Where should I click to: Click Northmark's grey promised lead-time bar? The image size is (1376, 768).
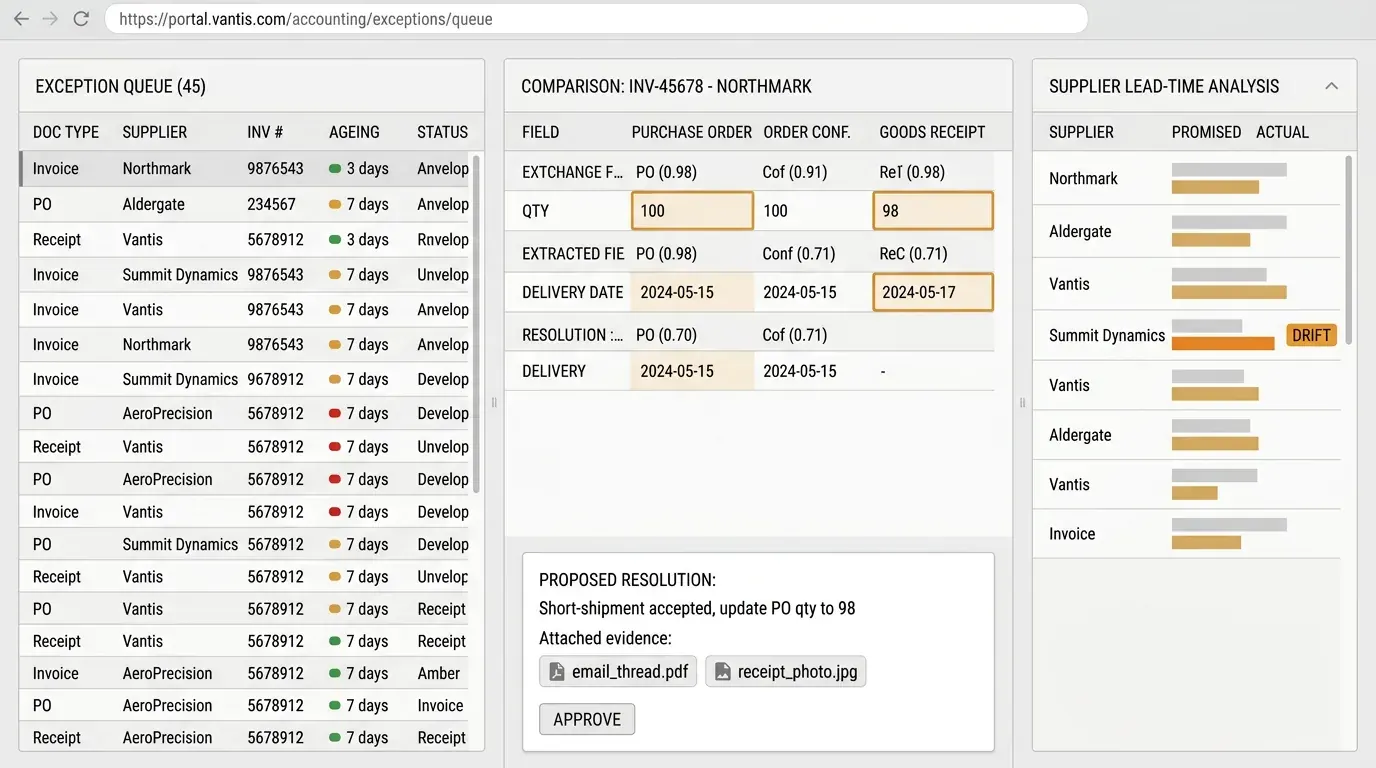1229,170
